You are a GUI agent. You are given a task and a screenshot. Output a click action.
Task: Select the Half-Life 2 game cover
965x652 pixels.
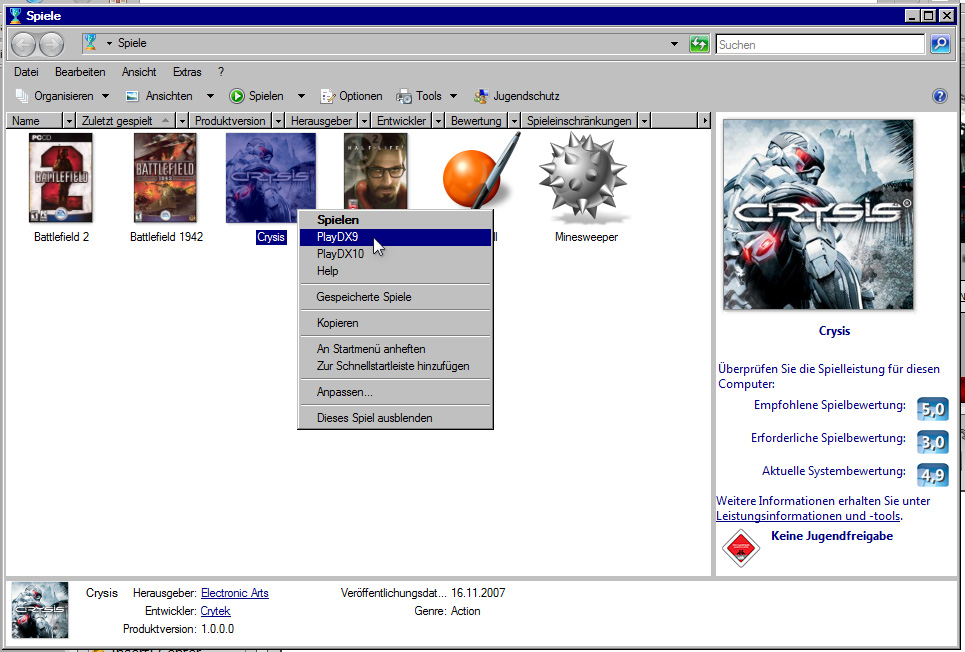point(375,172)
